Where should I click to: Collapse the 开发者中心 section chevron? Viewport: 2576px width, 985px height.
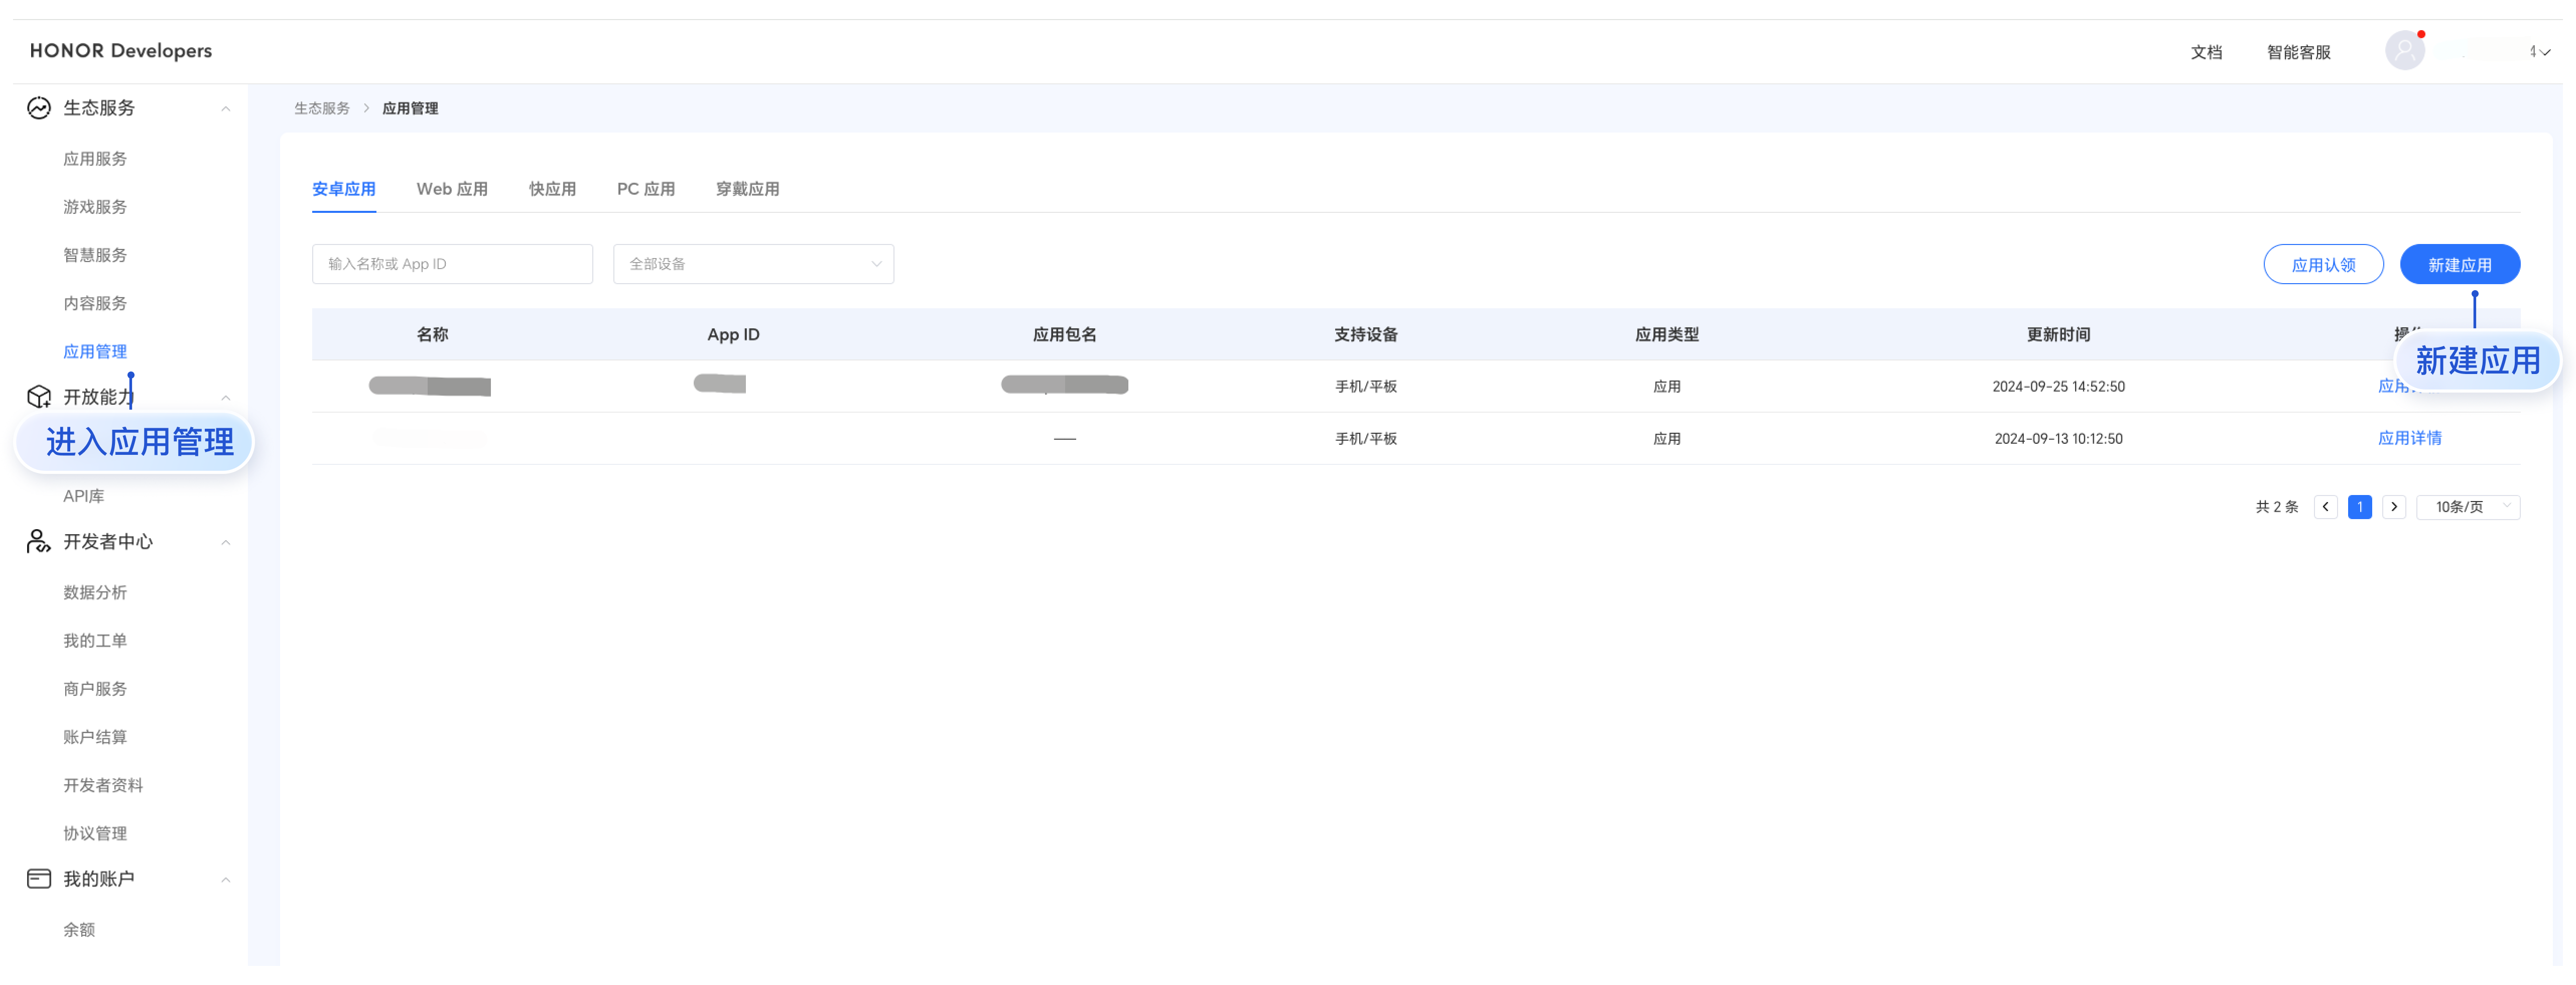[226, 543]
